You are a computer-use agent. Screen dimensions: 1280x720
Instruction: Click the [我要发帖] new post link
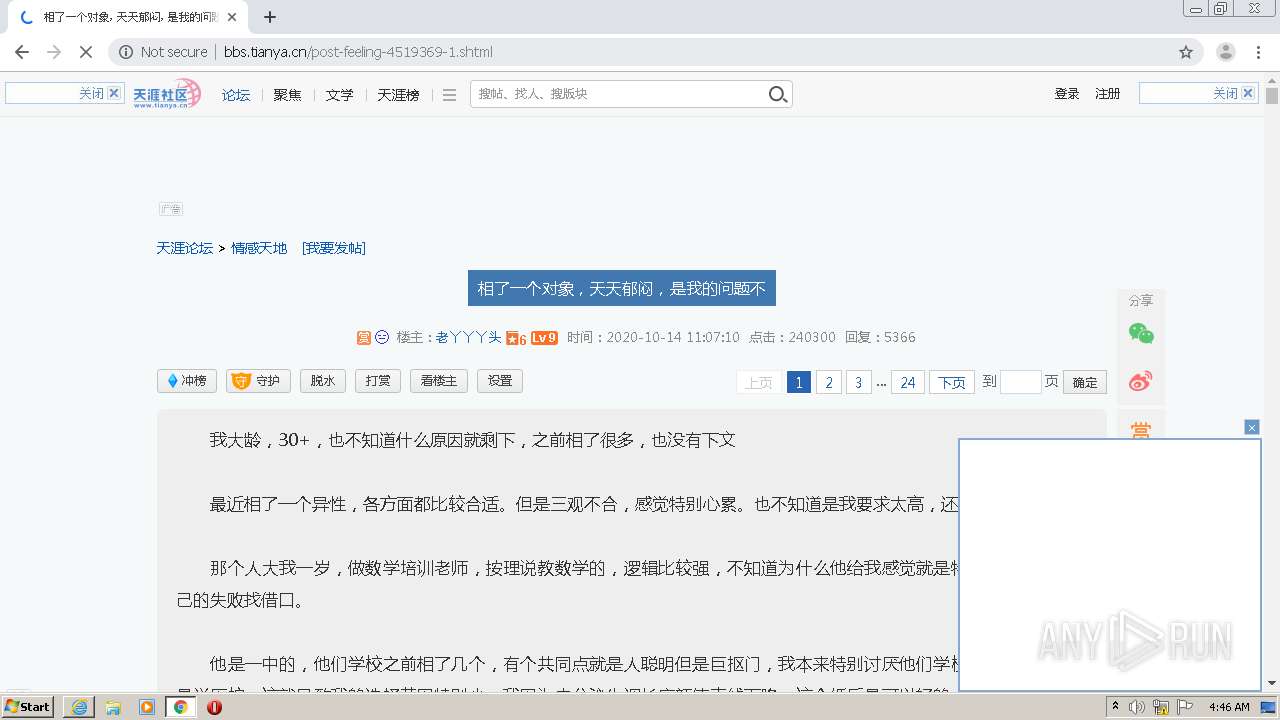tap(334, 248)
